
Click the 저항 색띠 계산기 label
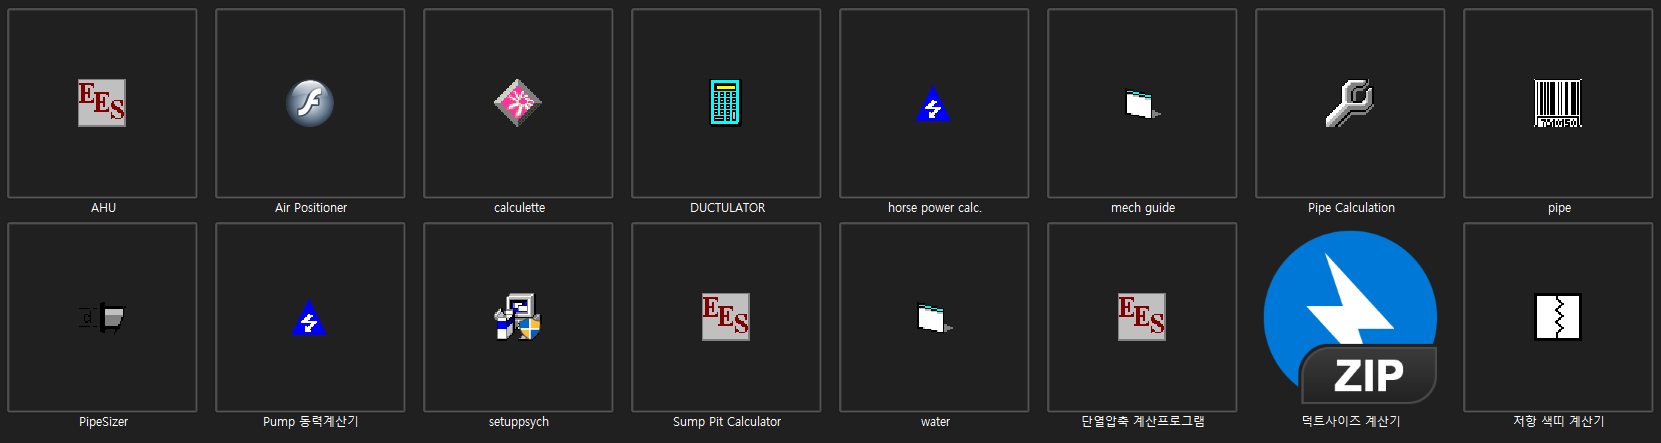1559,422
